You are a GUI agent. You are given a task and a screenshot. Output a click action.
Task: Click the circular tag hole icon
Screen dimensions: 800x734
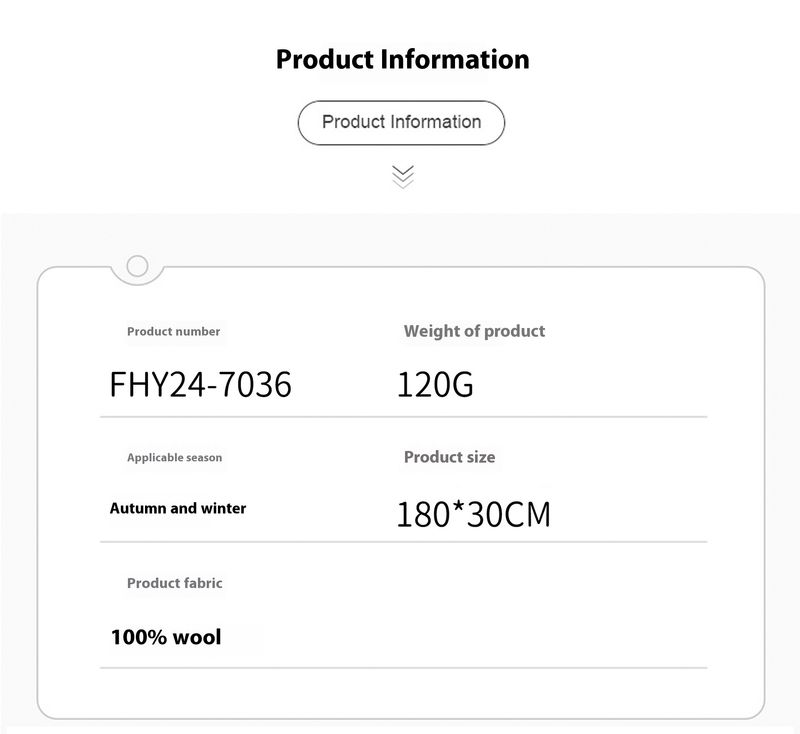(138, 266)
